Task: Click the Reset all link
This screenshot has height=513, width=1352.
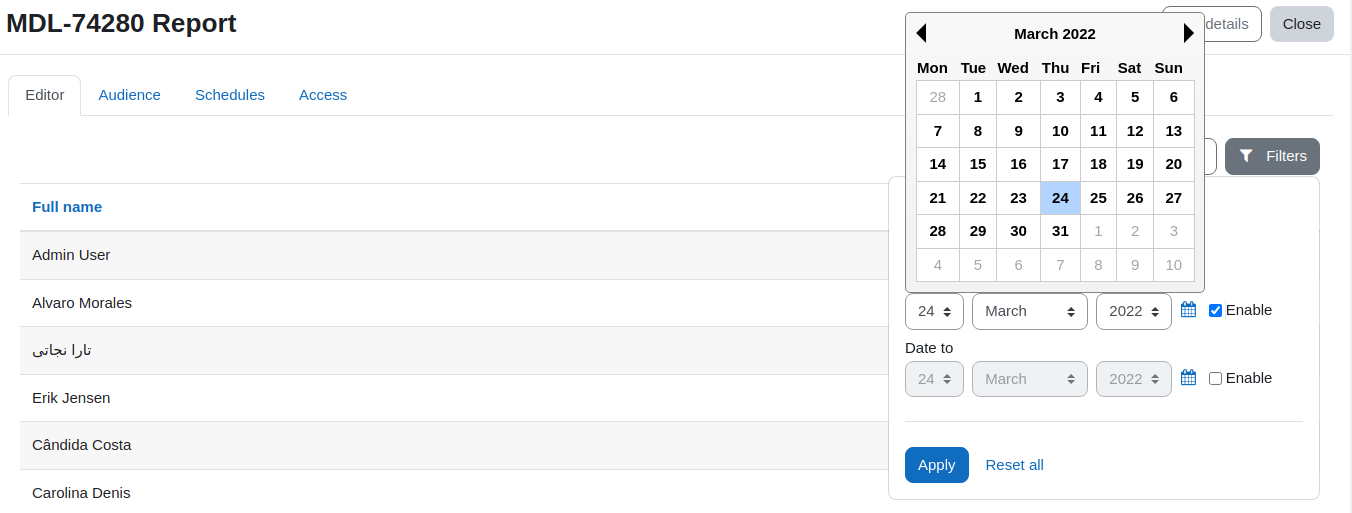Action: 1014,465
